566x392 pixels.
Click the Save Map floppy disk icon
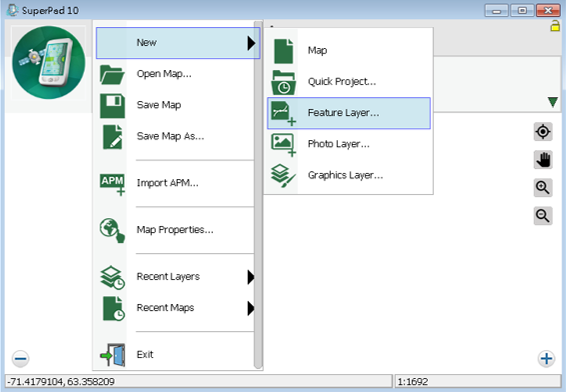click(112, 106)
